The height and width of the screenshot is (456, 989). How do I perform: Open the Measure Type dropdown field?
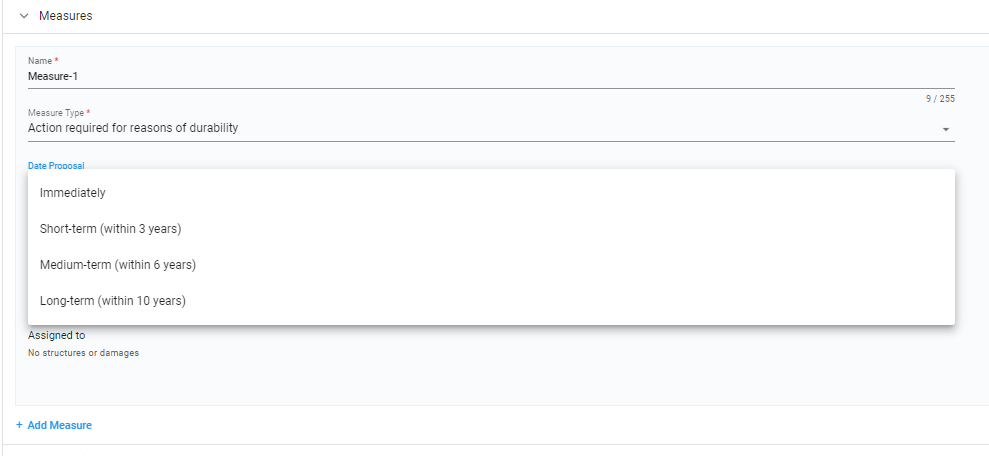point(491,128)
